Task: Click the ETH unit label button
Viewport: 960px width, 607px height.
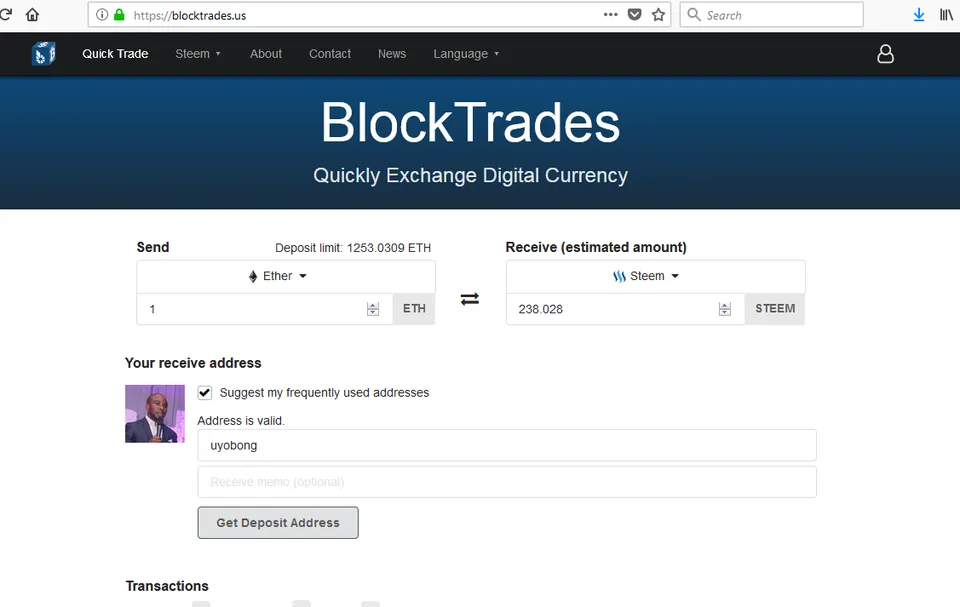Action: coord(414,309)
